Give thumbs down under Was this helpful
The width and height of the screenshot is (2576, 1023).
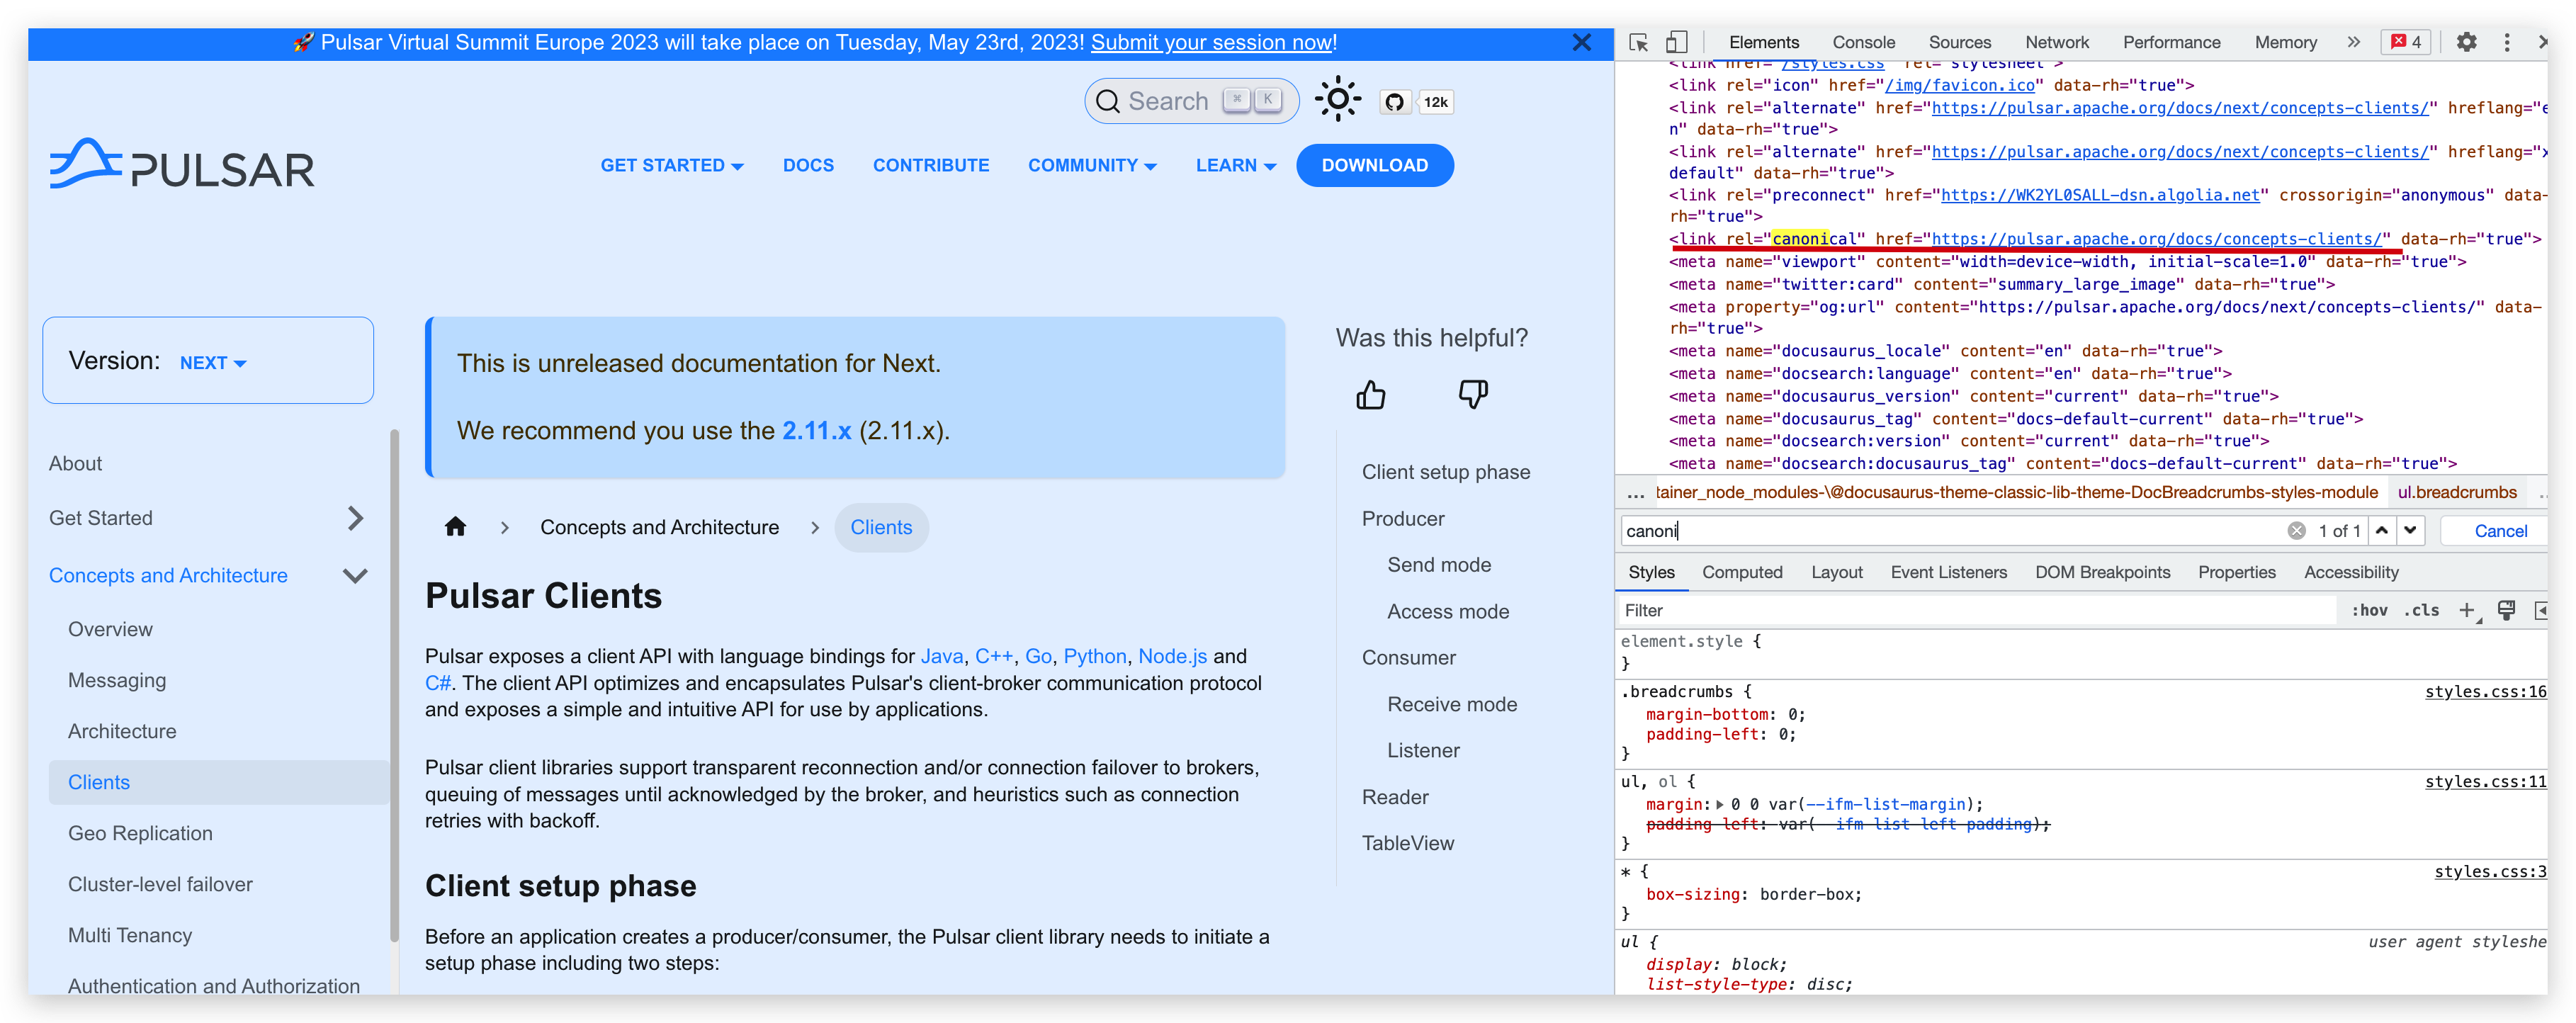coord(1474,394)
